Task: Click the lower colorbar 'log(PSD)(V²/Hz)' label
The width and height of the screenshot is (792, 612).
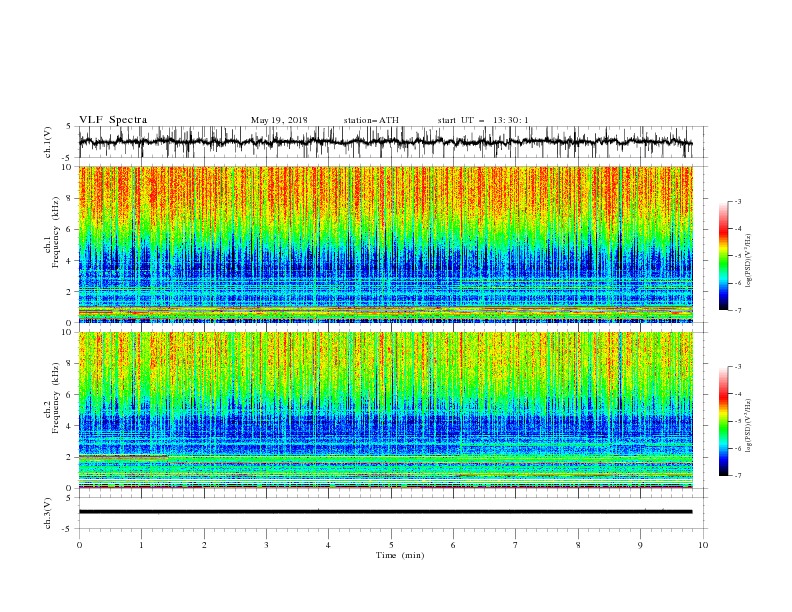Action: (x=750, y=425)
